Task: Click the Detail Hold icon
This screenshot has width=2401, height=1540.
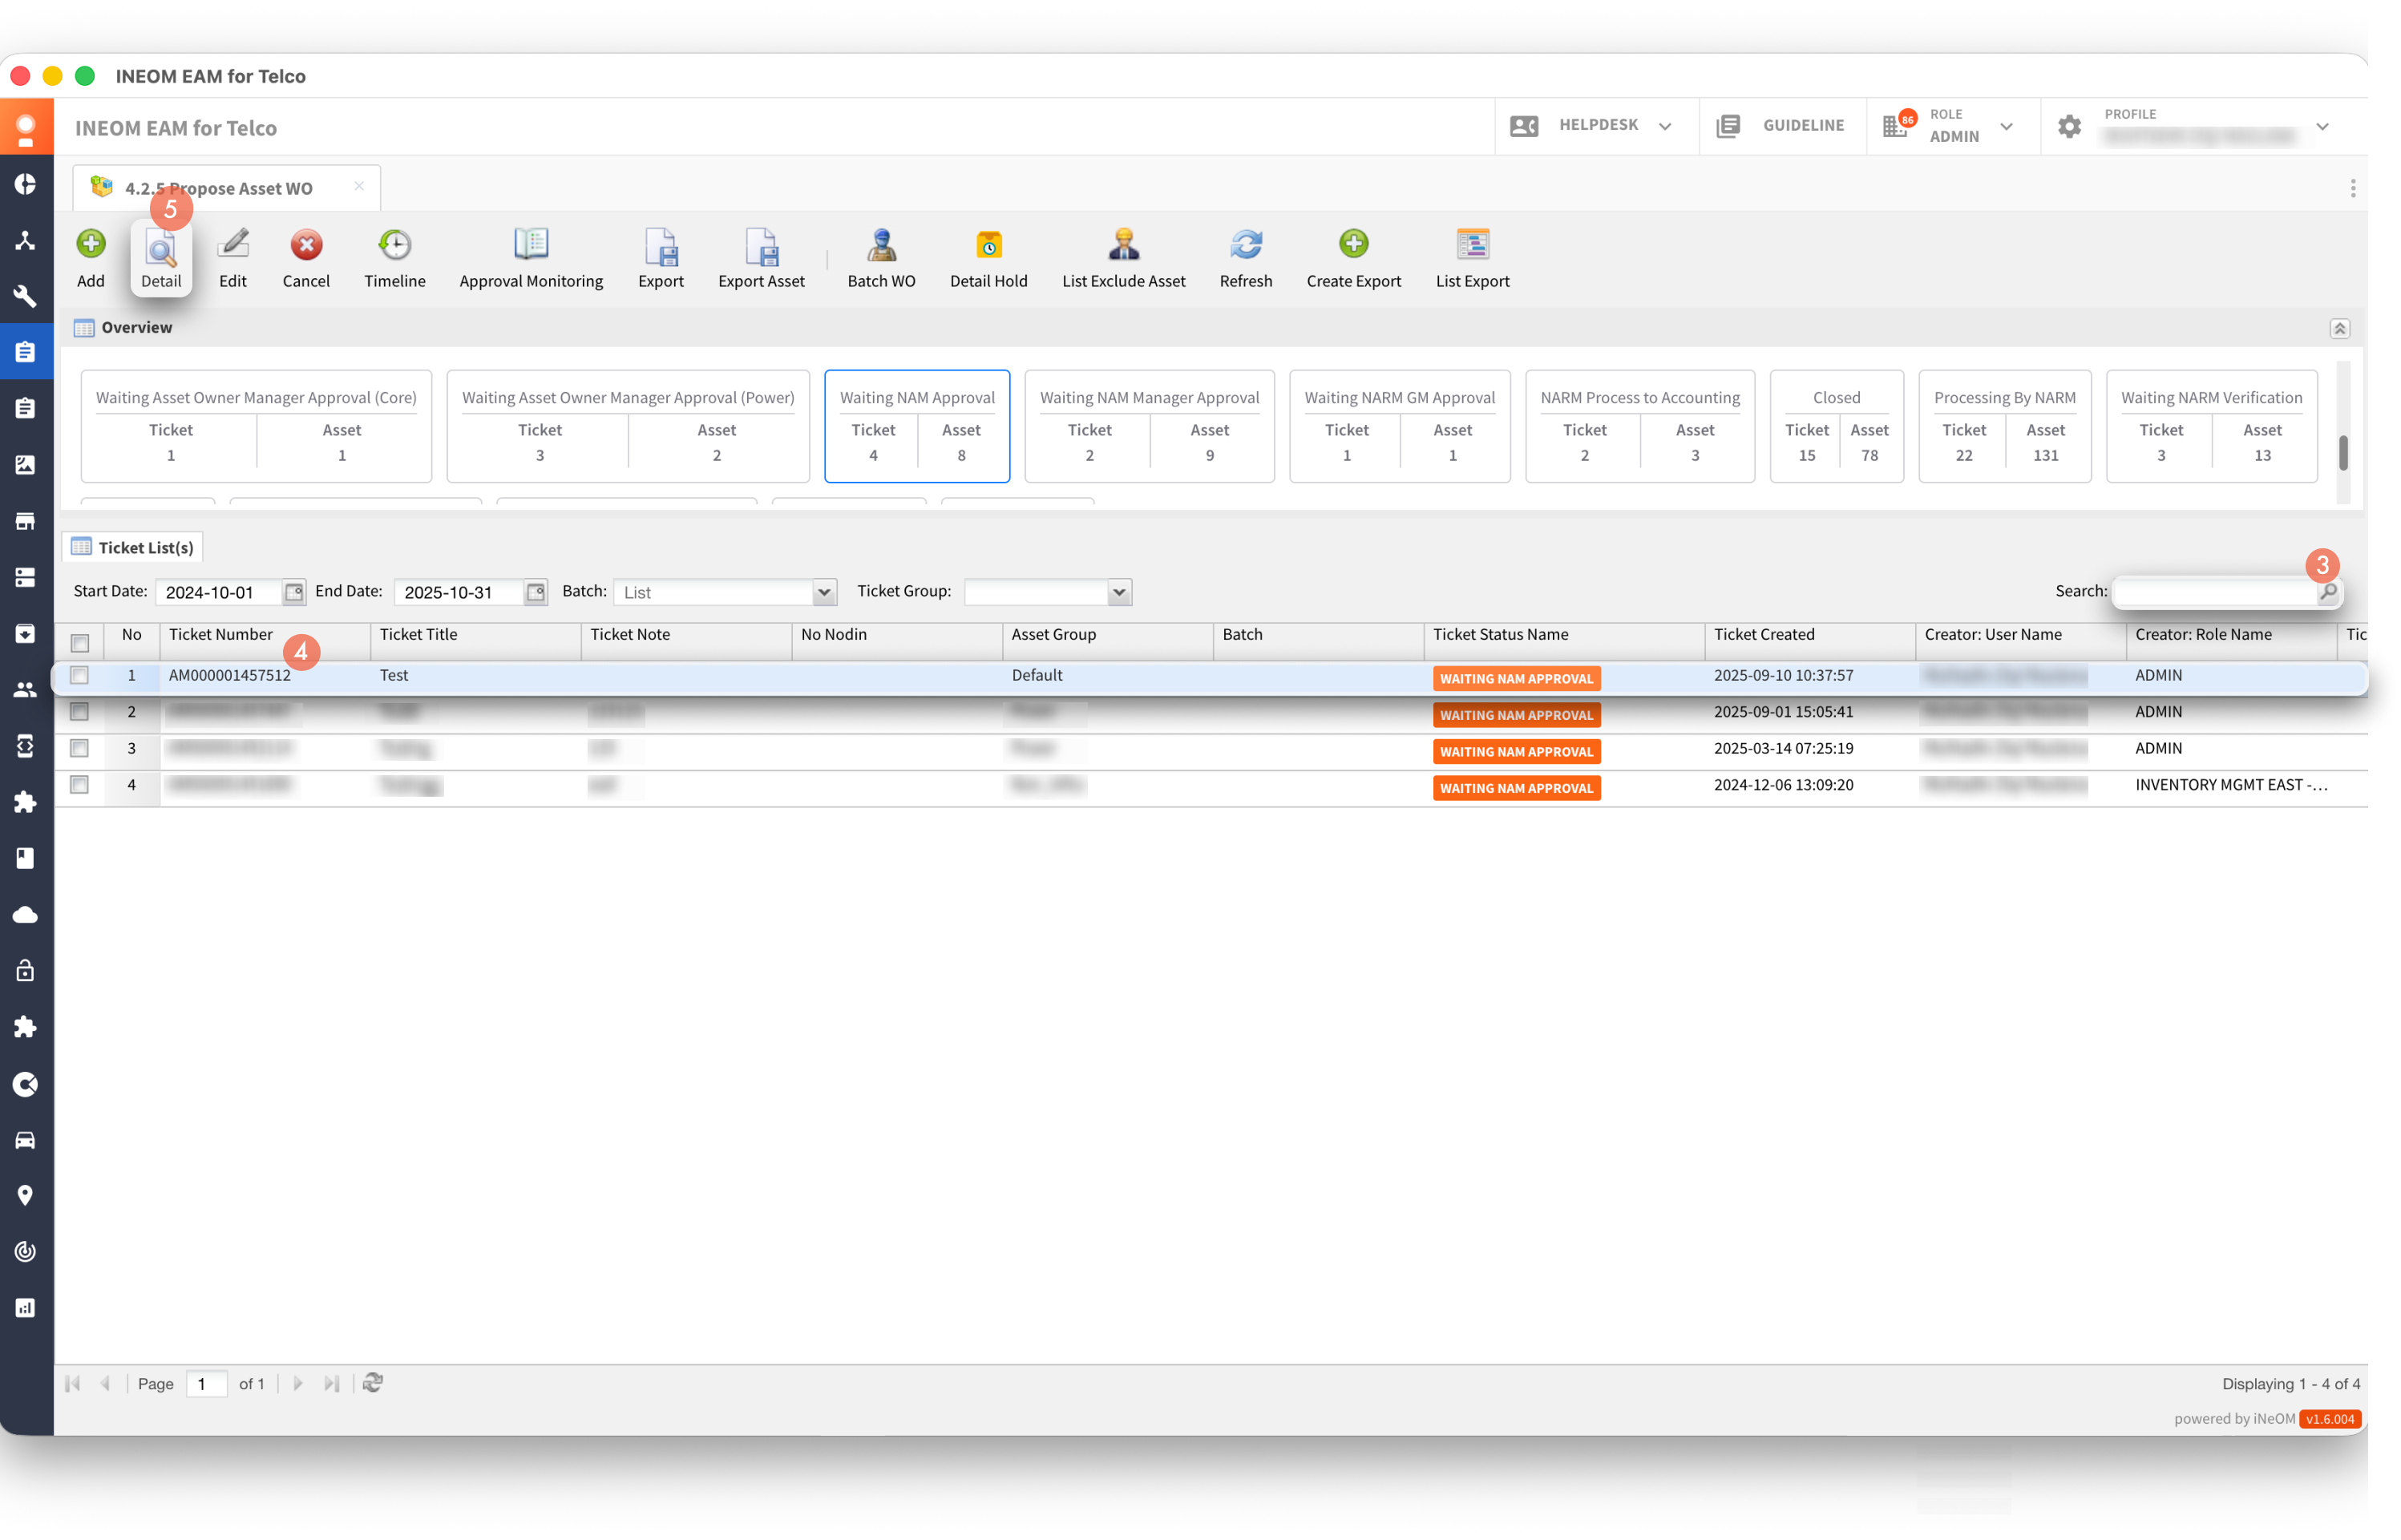Action: tap(988, 245)
